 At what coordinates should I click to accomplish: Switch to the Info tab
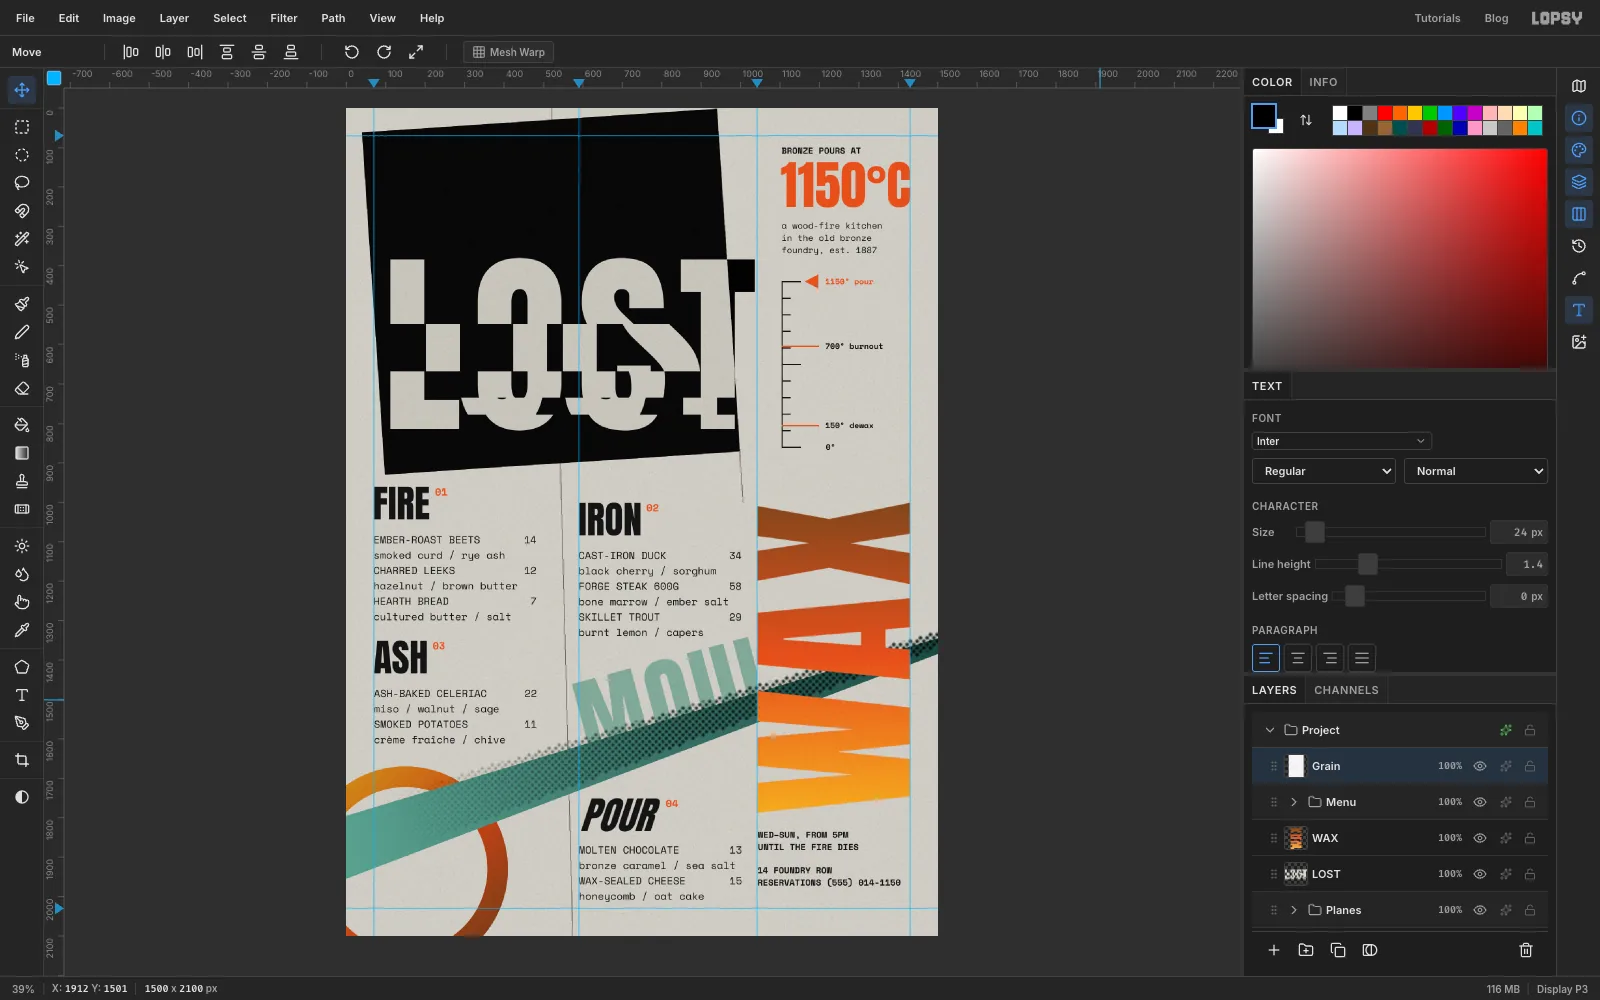[x=1323, y=82]
